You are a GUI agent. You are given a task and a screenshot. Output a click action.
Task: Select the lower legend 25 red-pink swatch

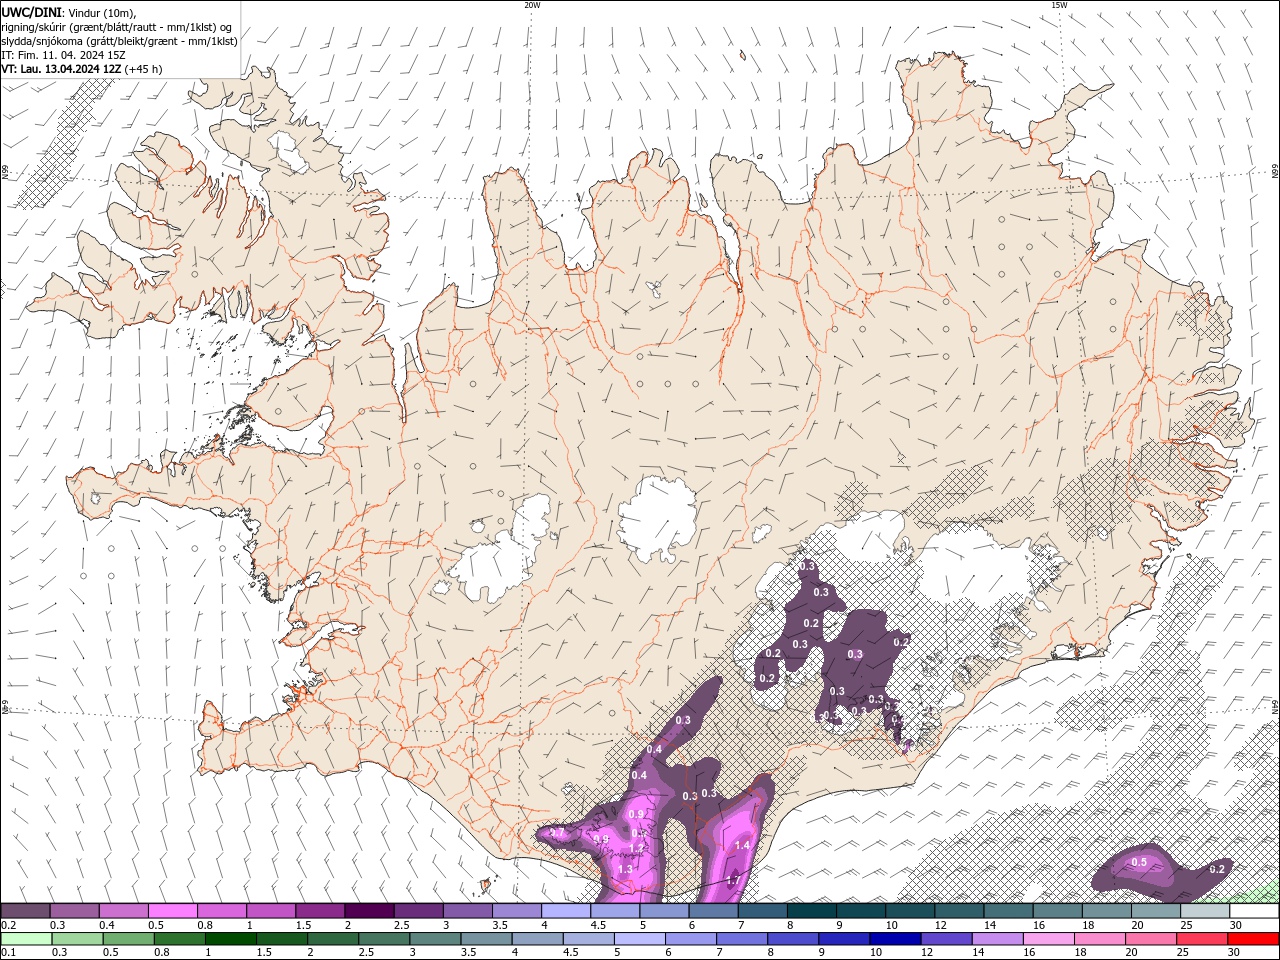click(x=1203, y=939)
